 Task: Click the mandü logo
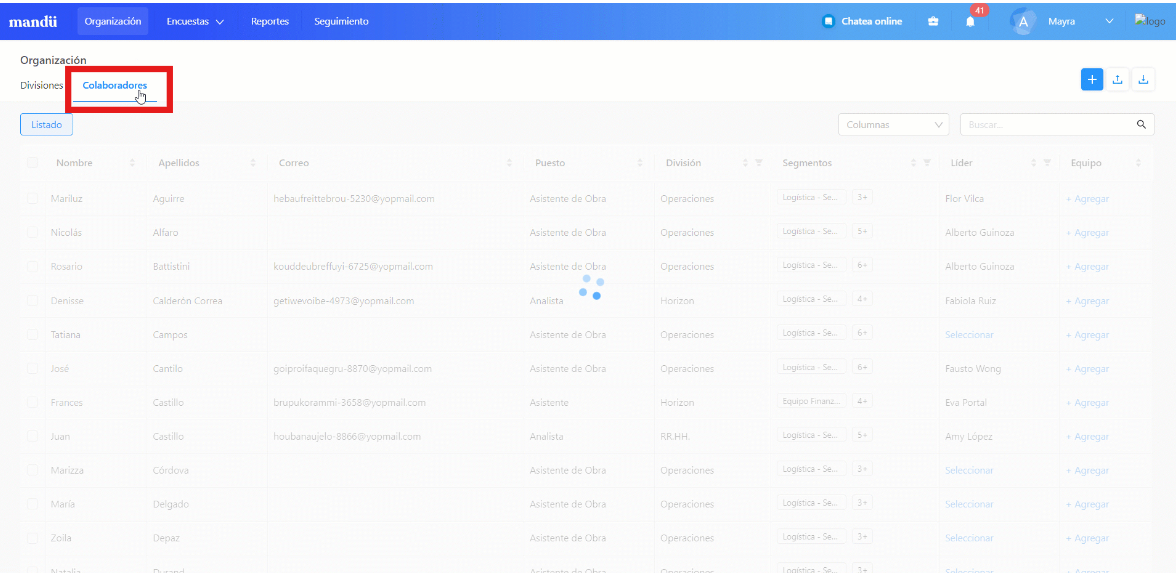32,22
